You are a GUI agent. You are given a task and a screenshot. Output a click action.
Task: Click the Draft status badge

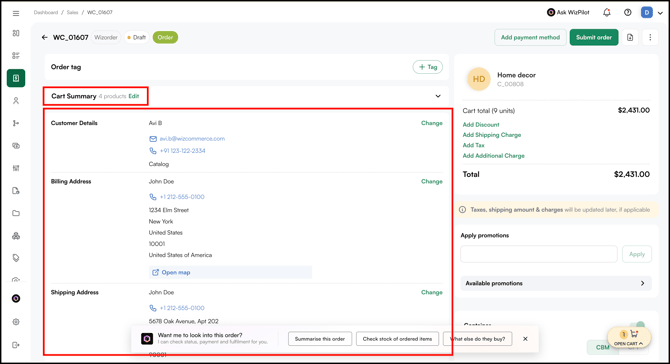pos(137,38)
